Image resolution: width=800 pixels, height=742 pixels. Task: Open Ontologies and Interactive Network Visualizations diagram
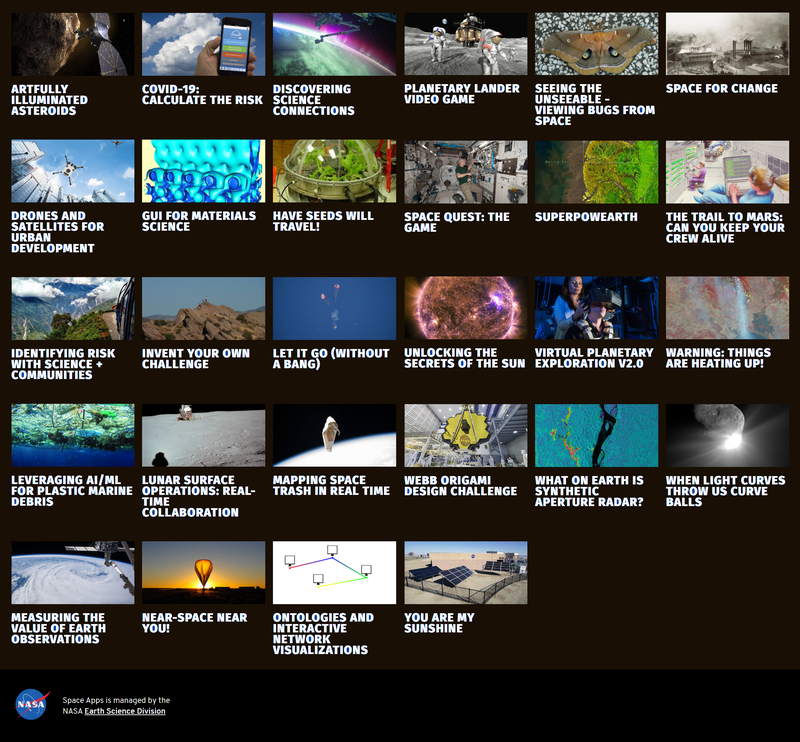(x=334, y=572)
